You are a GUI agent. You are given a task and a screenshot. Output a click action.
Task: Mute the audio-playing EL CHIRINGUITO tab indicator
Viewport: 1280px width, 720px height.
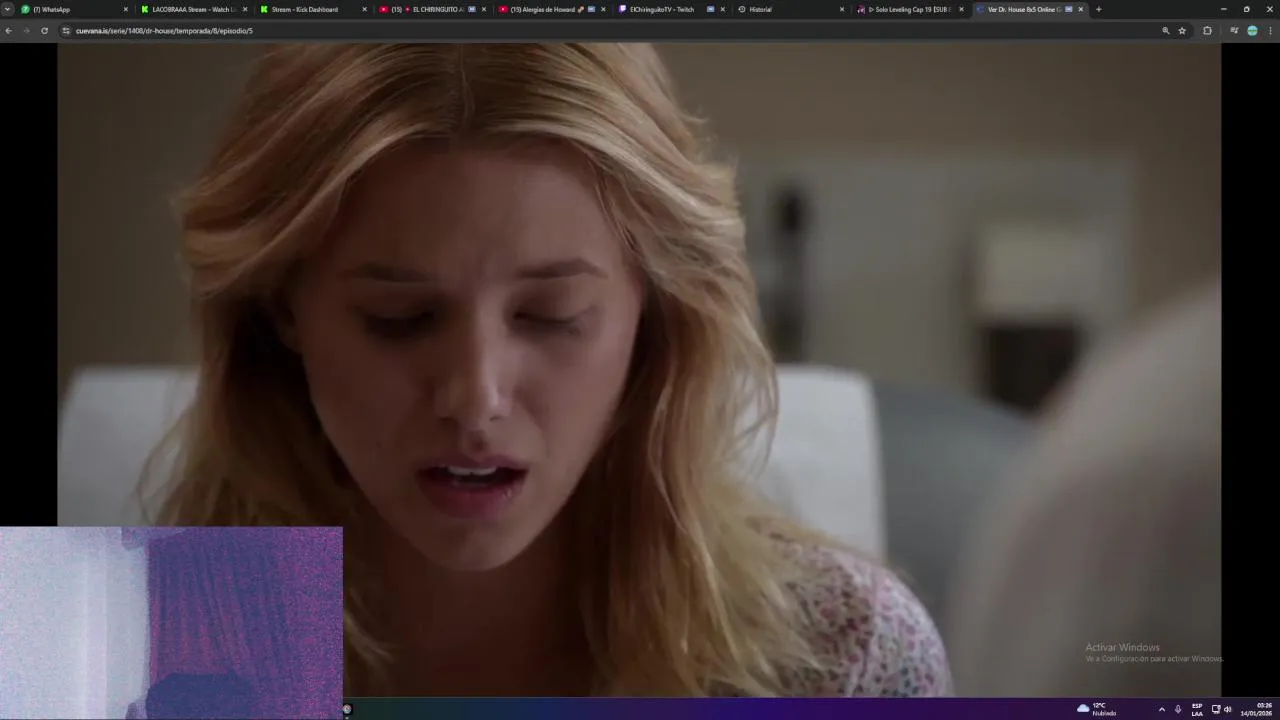coord(472,9)
